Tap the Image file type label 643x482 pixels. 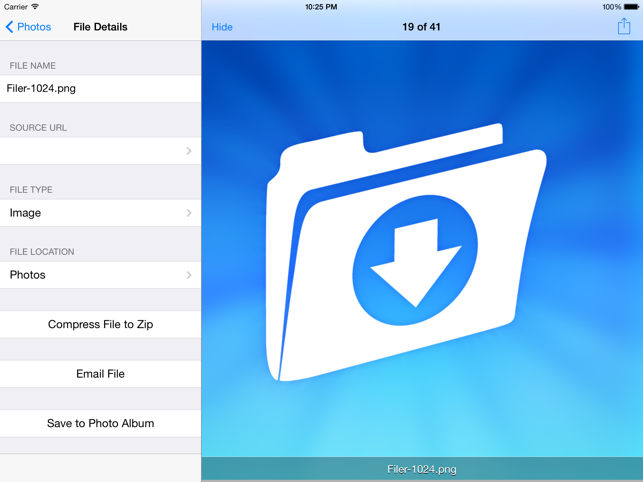pos(26,213)
